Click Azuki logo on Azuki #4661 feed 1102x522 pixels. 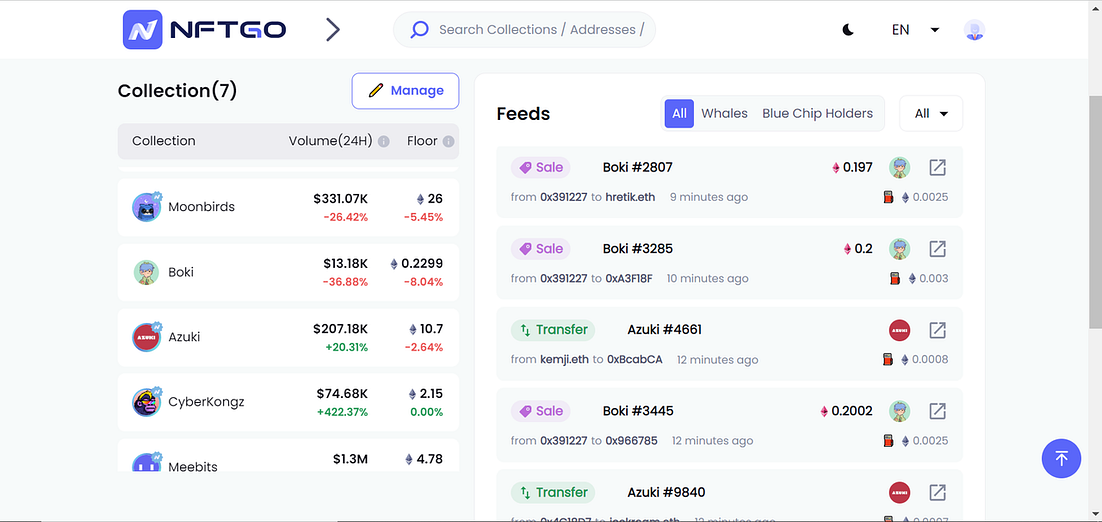(900, 330)
